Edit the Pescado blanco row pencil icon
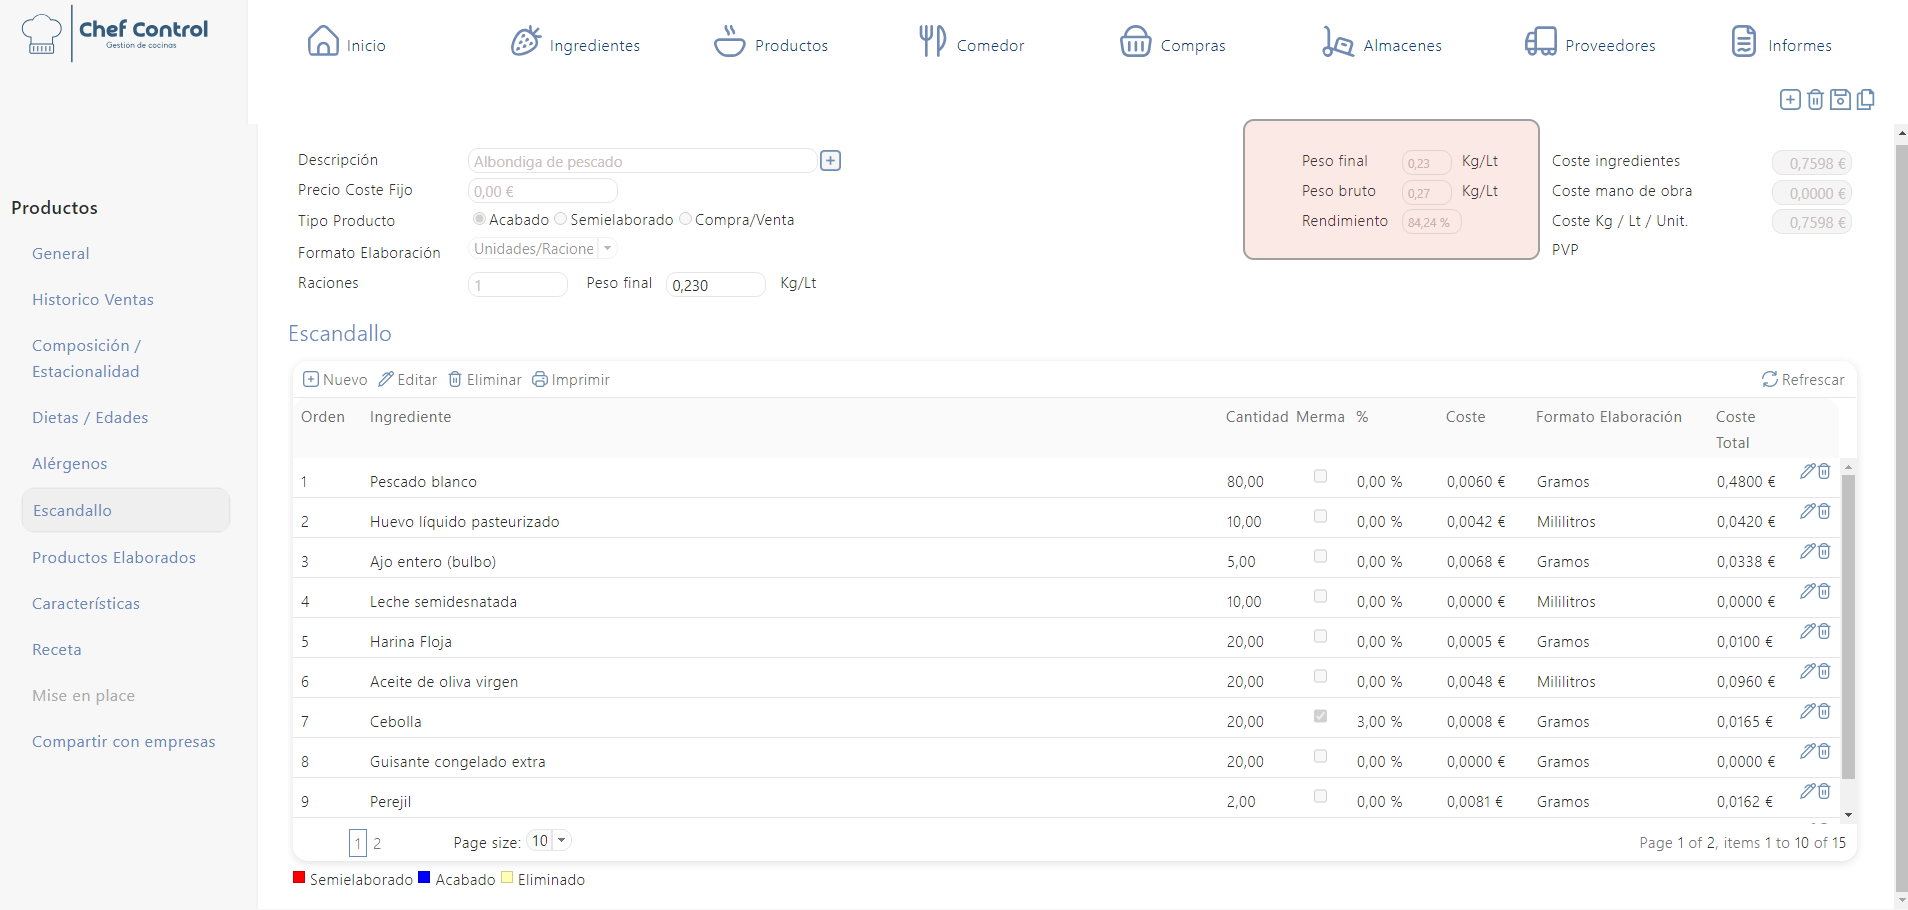Viewport: 1908px width, 910px height. (x=1807, y=471)
